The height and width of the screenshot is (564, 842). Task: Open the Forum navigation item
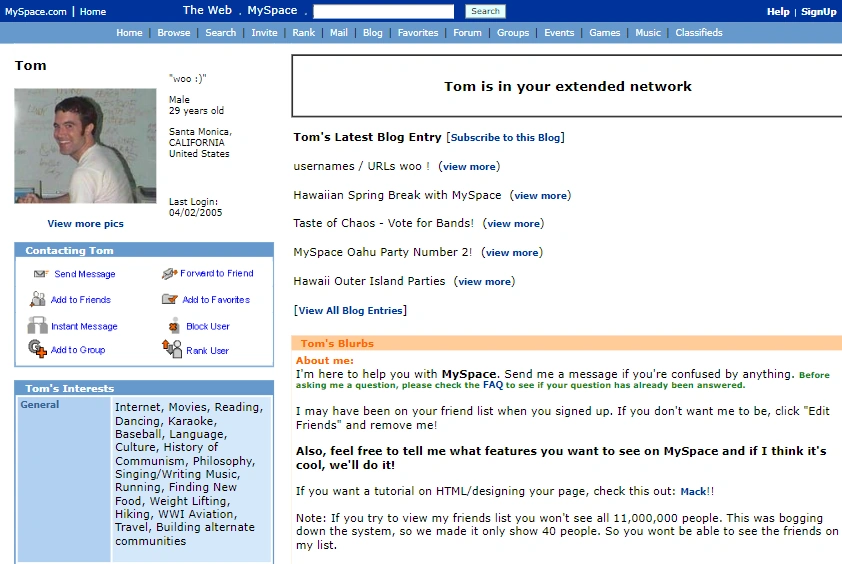point(467,33)
